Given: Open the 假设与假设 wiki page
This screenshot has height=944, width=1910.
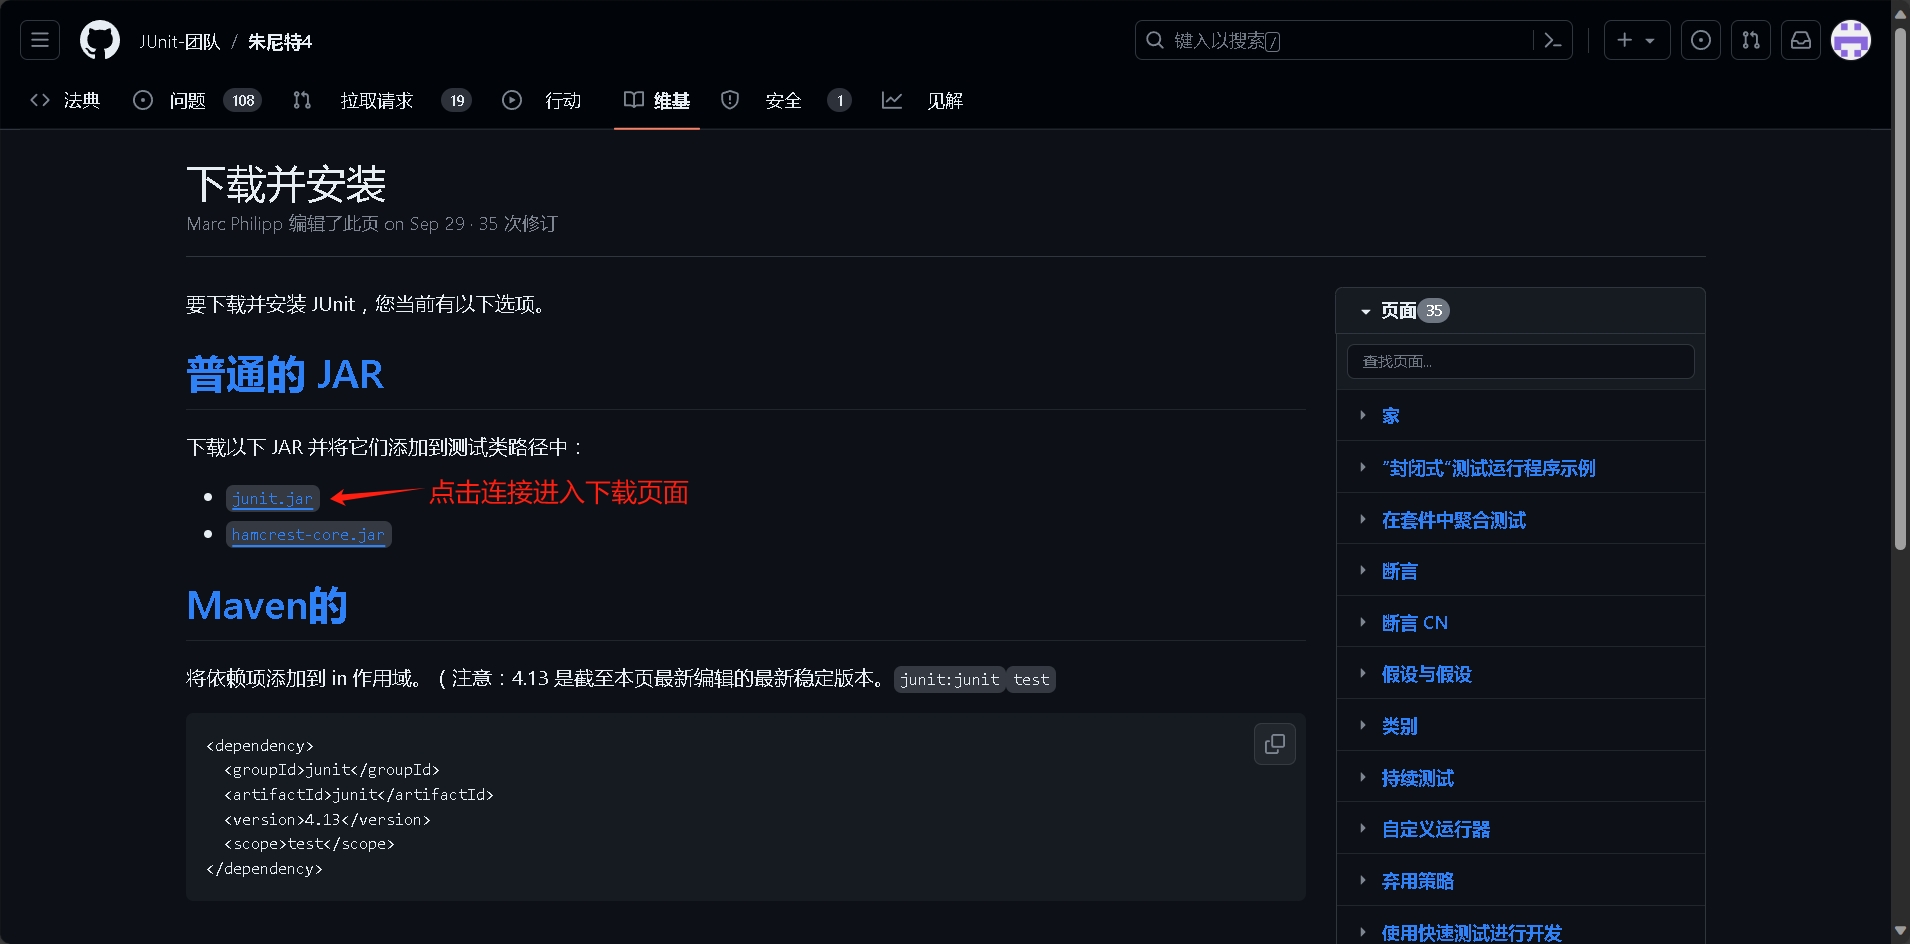Looking at the screenshot, I should (1426, 674).
